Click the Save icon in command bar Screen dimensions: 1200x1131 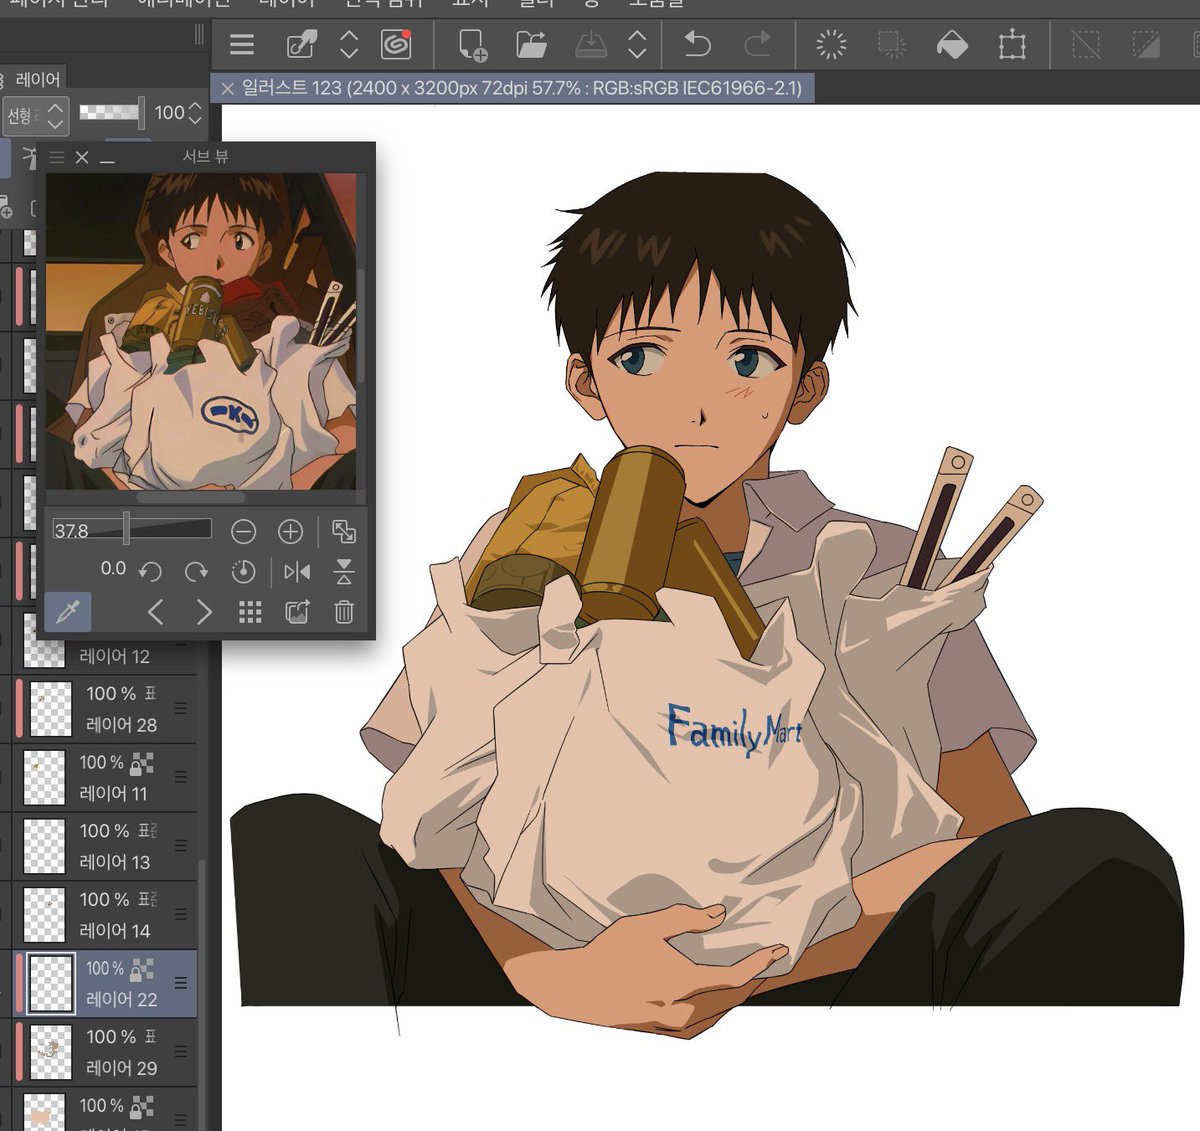coord(591,44)
